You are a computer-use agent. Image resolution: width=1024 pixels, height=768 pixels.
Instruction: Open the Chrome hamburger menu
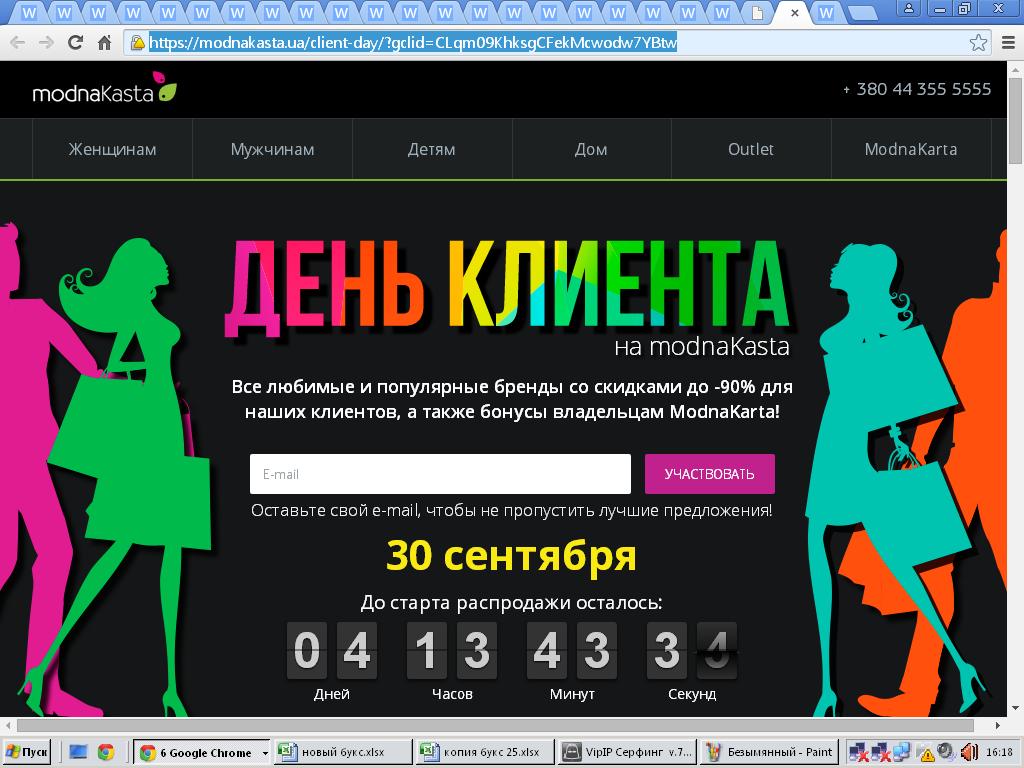(x=1008, y=43)
